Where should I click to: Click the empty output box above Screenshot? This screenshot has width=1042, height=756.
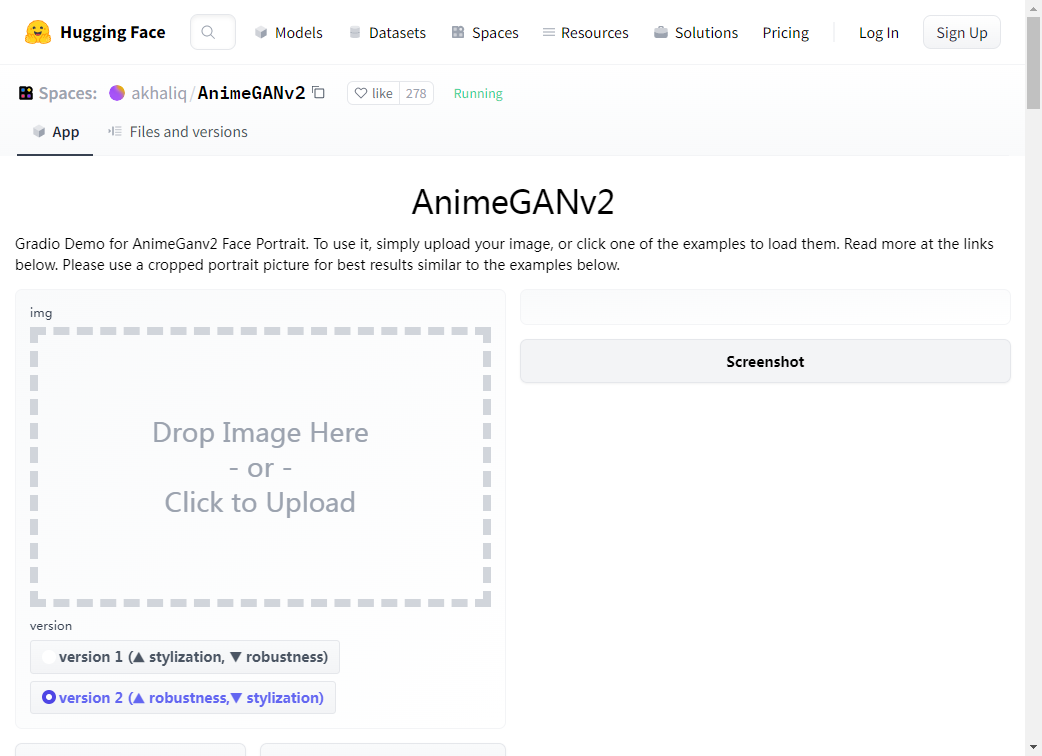[x=765, y=307]
